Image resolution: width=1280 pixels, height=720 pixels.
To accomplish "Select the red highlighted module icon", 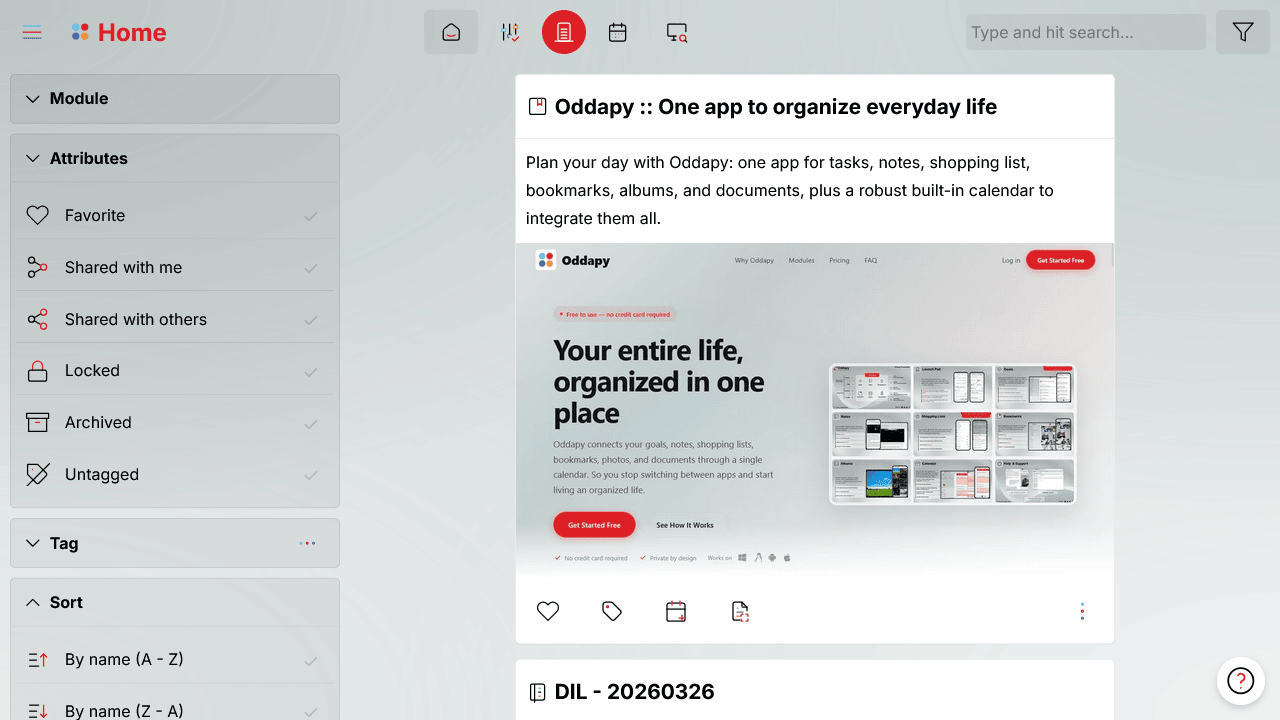I will (563, 31).
